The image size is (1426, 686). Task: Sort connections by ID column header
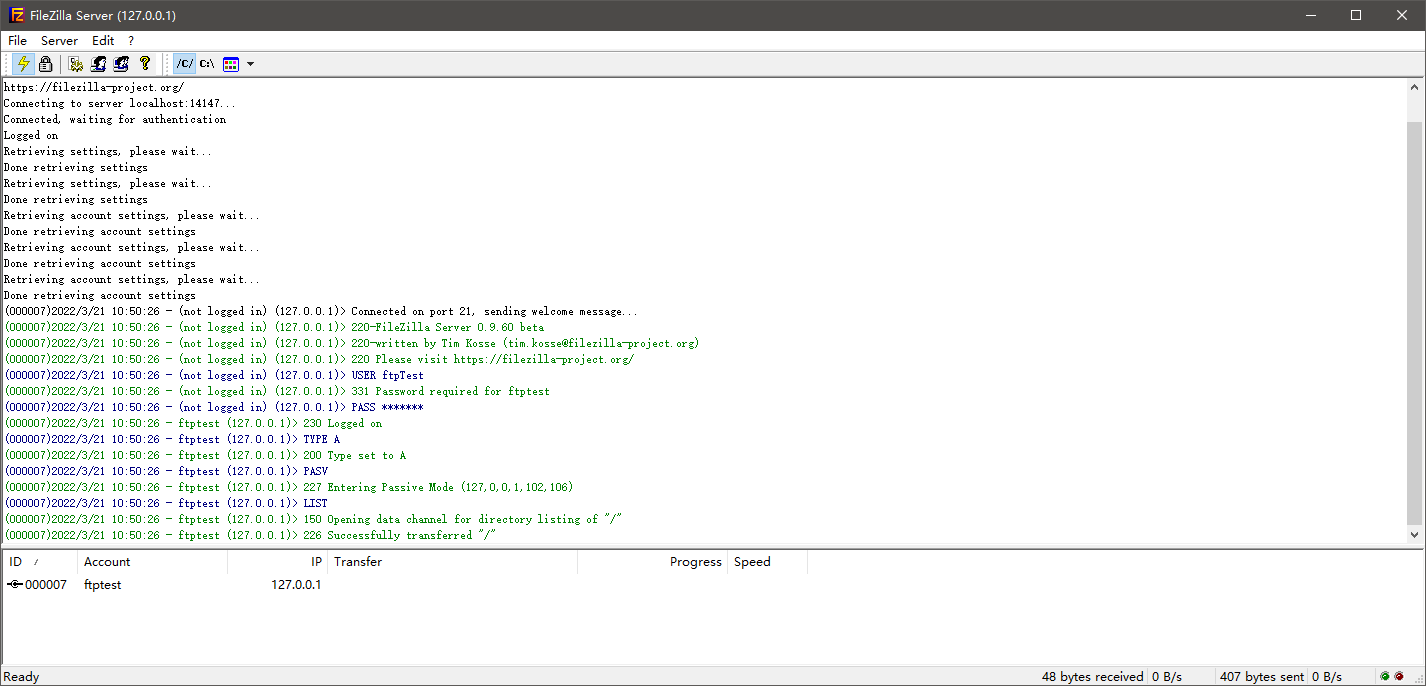40,562
